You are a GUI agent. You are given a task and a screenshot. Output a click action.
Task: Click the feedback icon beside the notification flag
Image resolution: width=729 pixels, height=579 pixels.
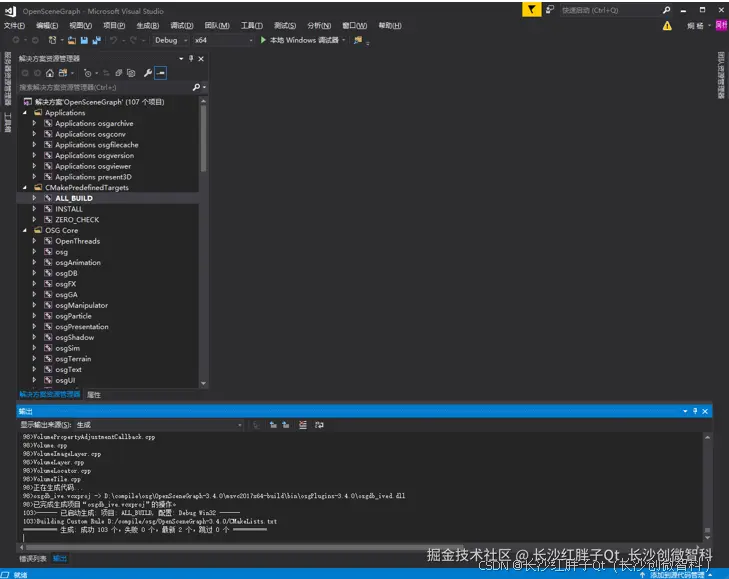pos(550,10)
